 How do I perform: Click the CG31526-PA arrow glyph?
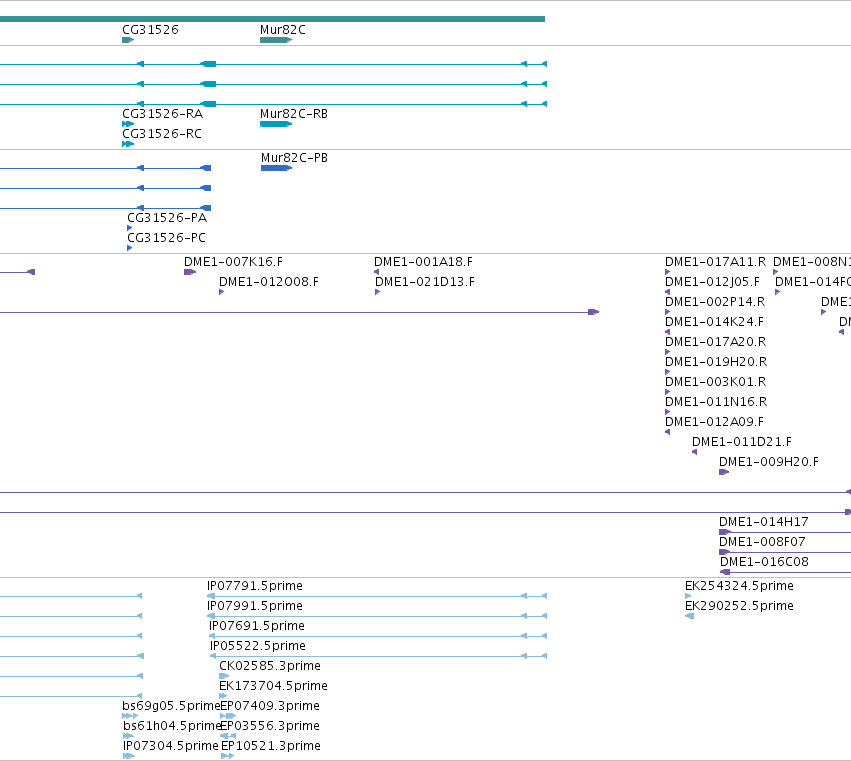coord(130,229)
